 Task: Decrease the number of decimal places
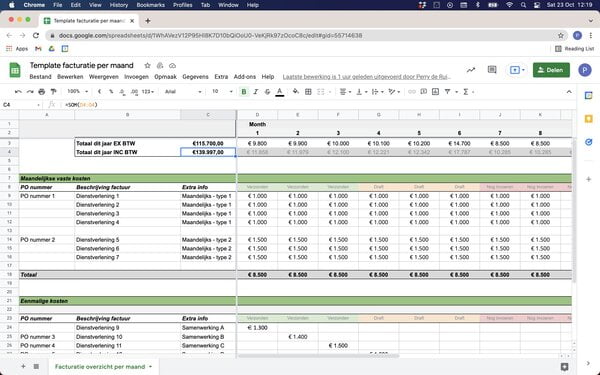click(x=122, y=92)
